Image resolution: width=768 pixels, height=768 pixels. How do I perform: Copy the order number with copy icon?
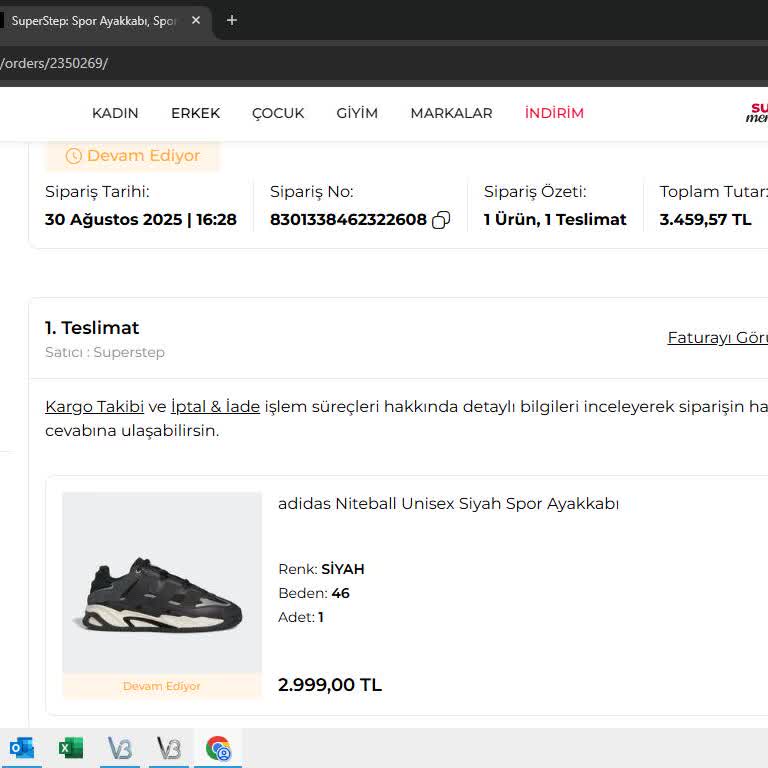click(441, 220)
